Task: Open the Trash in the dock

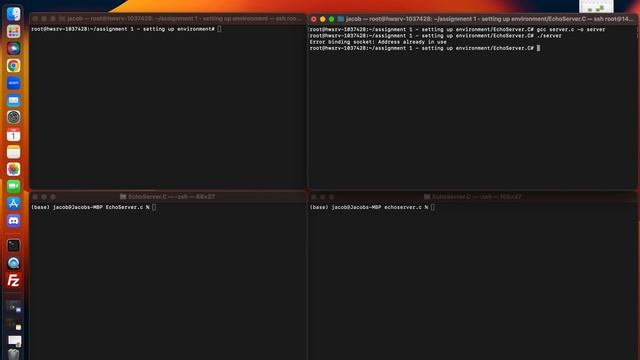Action: [x=13, y=354]
